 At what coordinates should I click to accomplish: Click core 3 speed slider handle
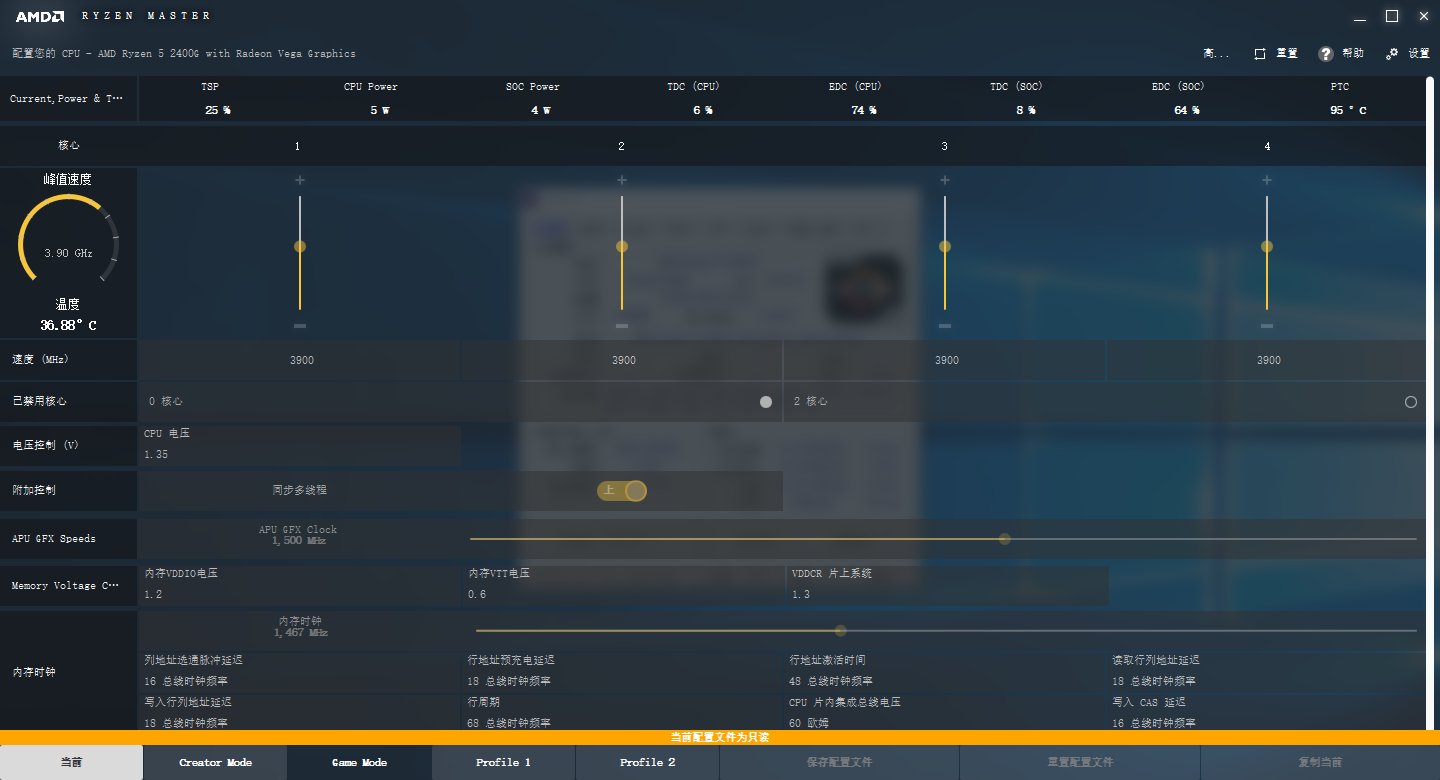pos(945,247)
